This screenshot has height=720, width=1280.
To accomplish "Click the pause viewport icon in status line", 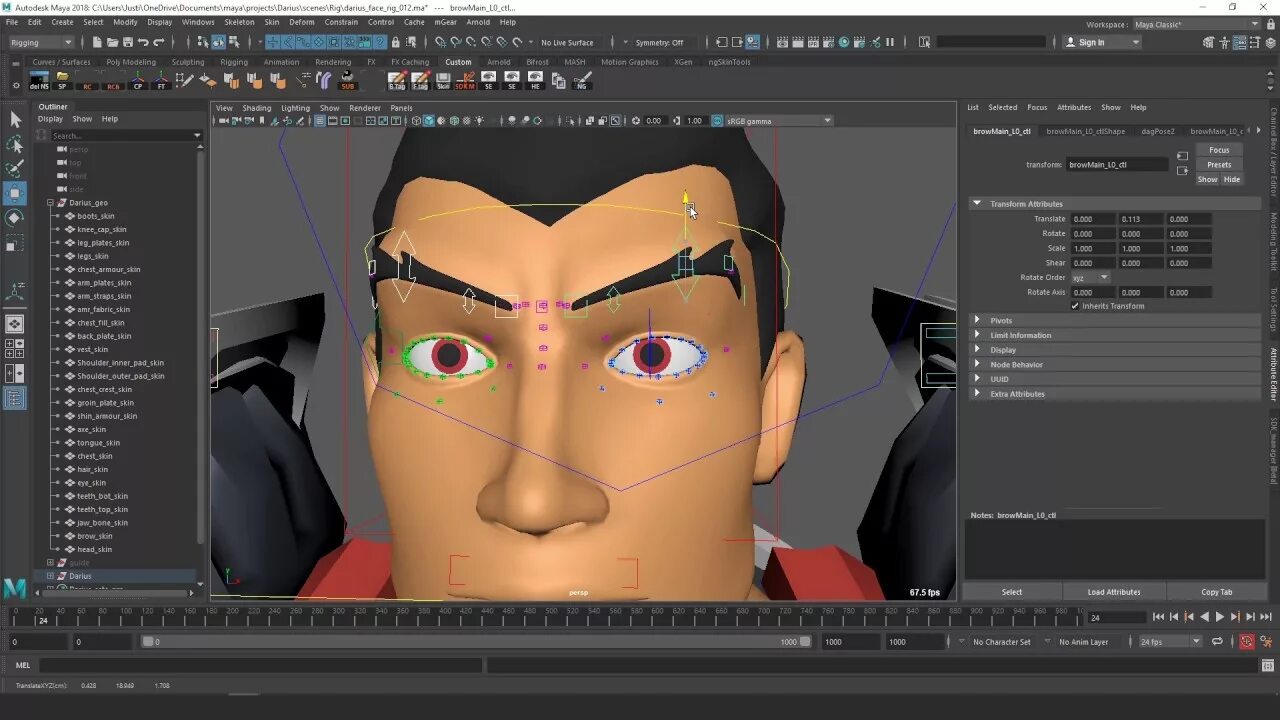I will point(890,42).
